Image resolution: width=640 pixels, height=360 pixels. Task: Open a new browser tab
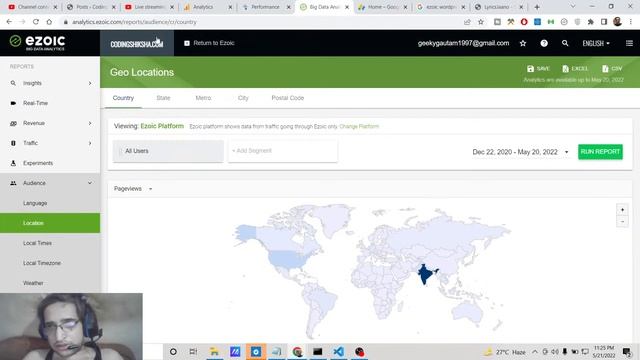[x=537, y=7]
